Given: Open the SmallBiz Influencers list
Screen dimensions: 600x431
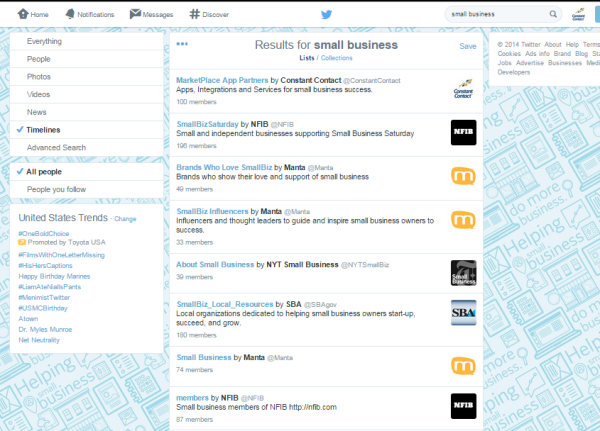Looking at the screenshot, I should tap(212, 212).
